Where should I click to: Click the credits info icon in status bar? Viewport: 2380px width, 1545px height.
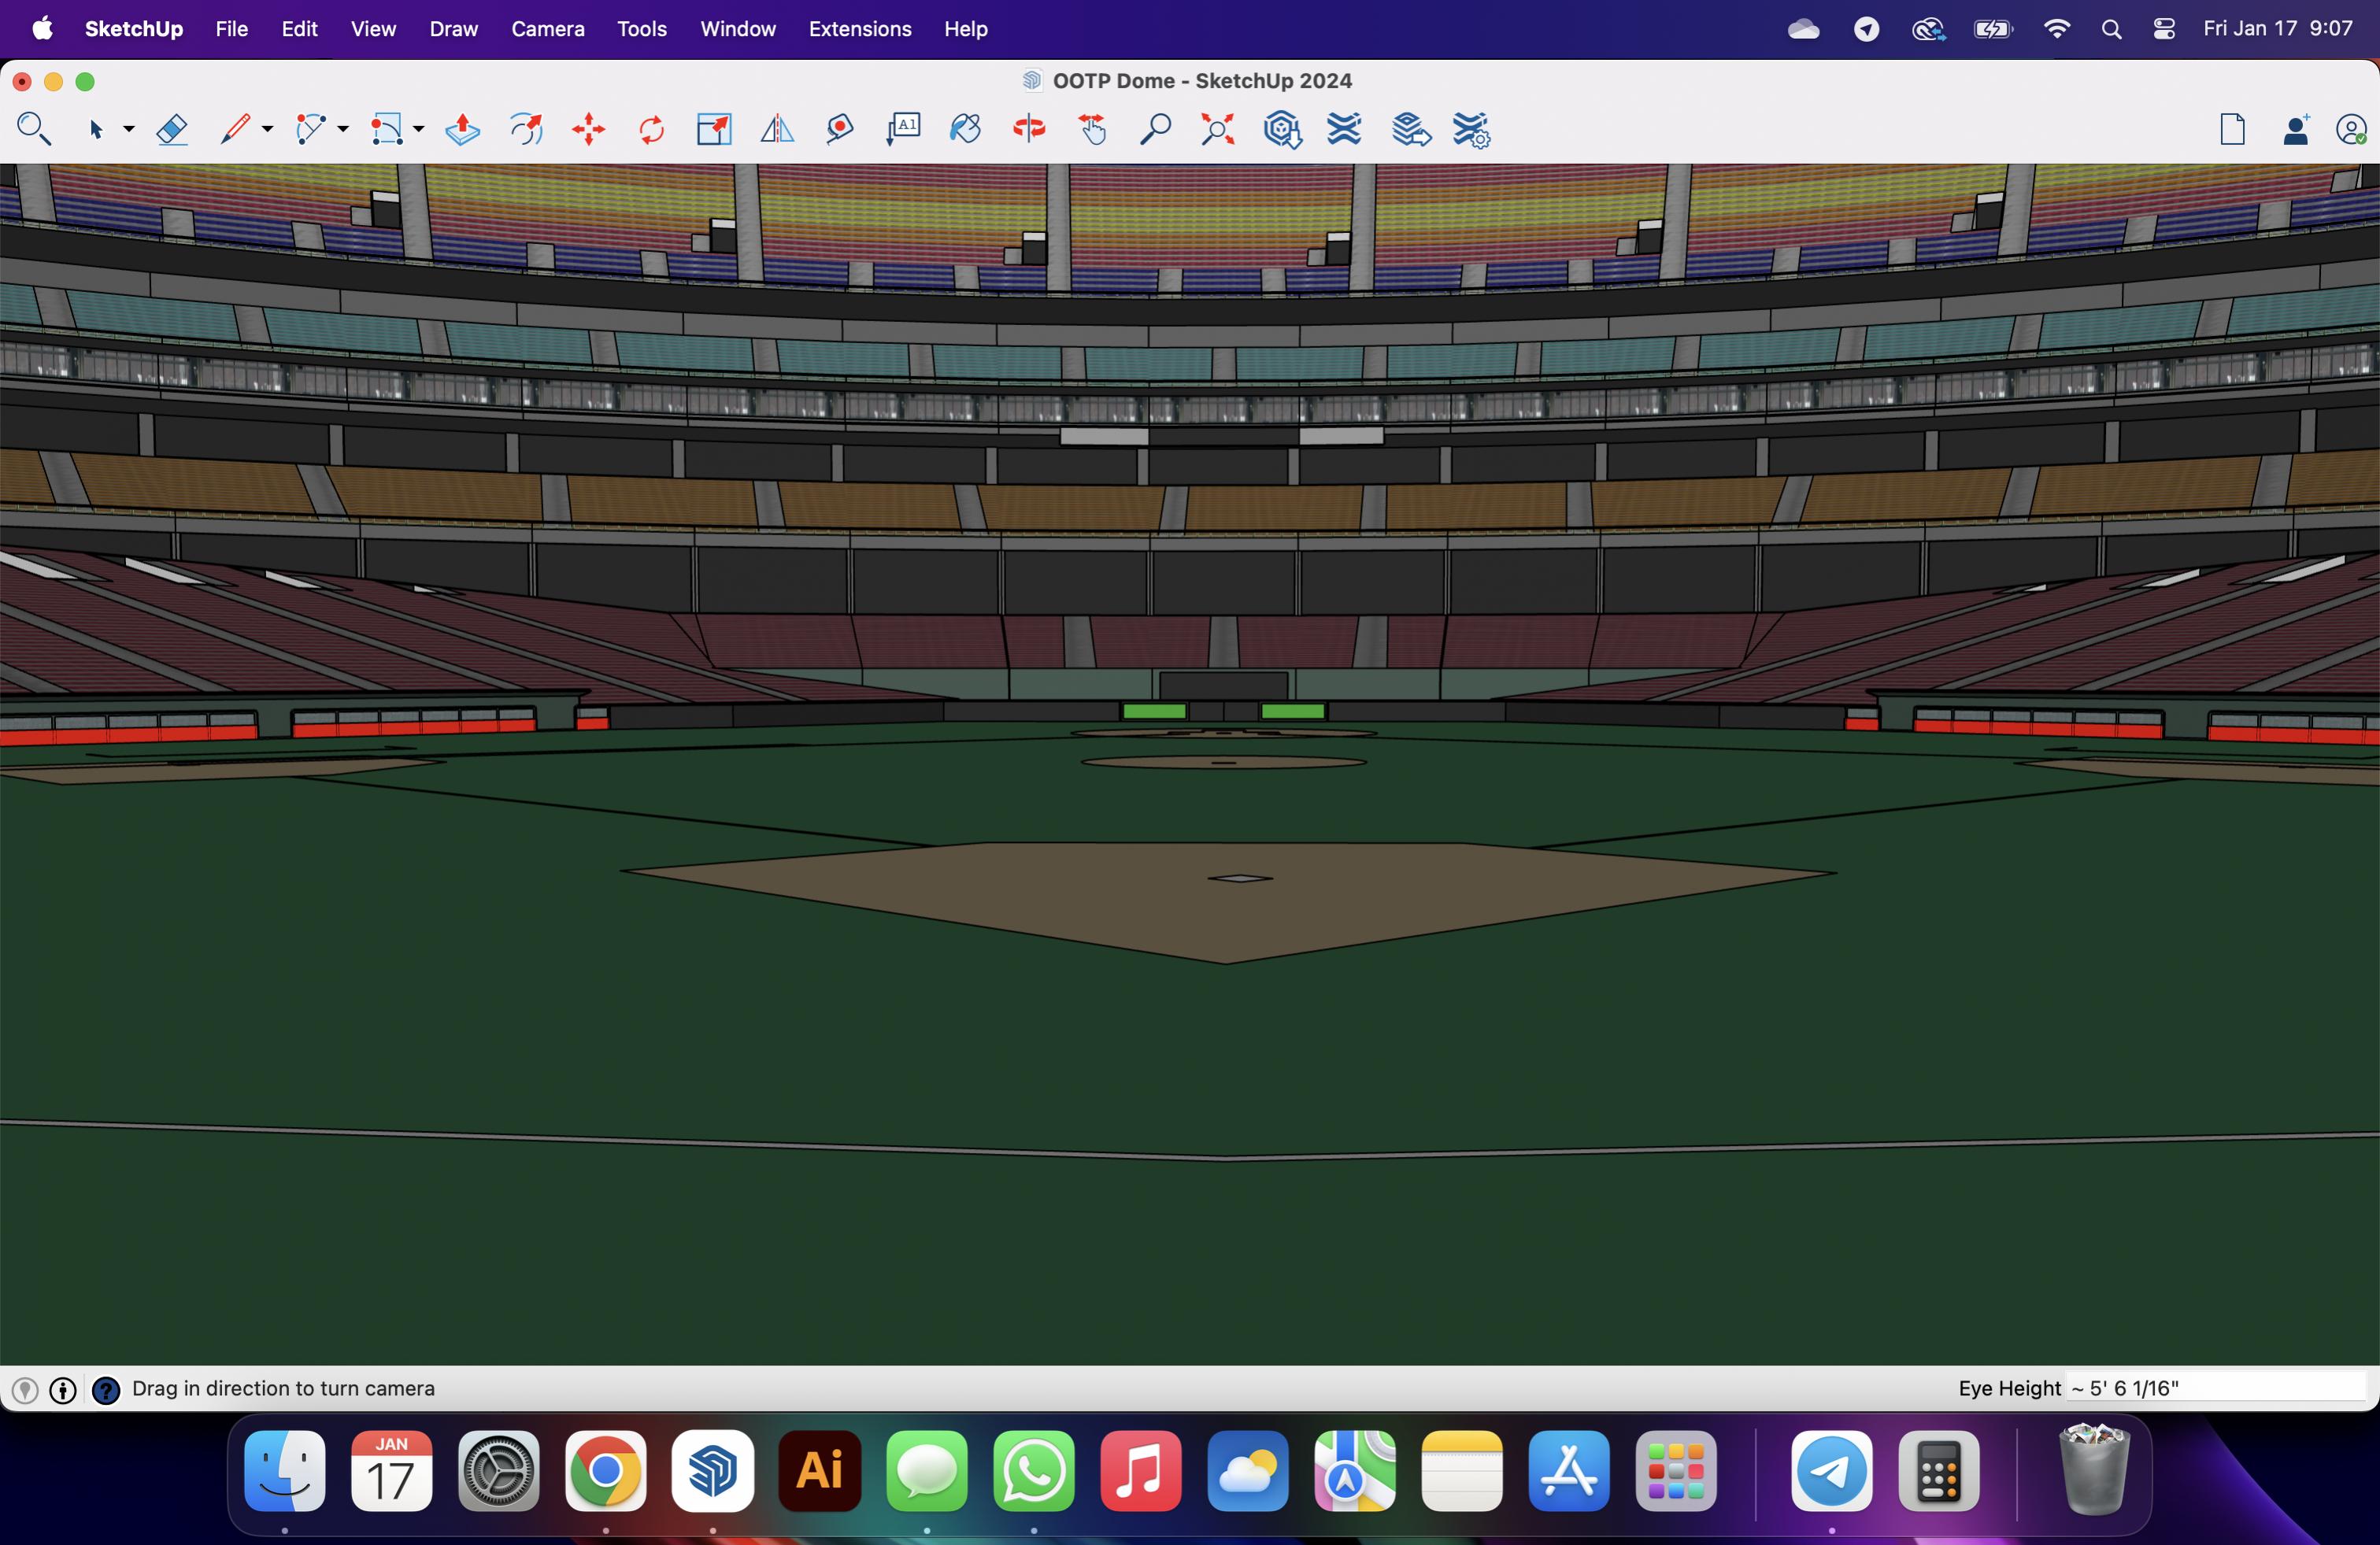coord(63,1390)
